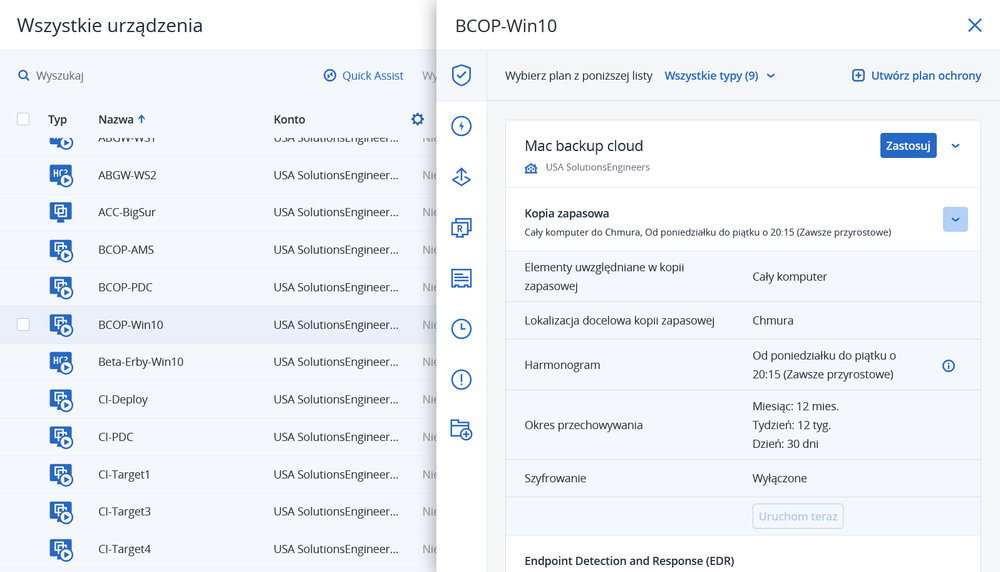
Task: Click the USA SolutionsEngineers tenant icon
Action: point(531,168)
